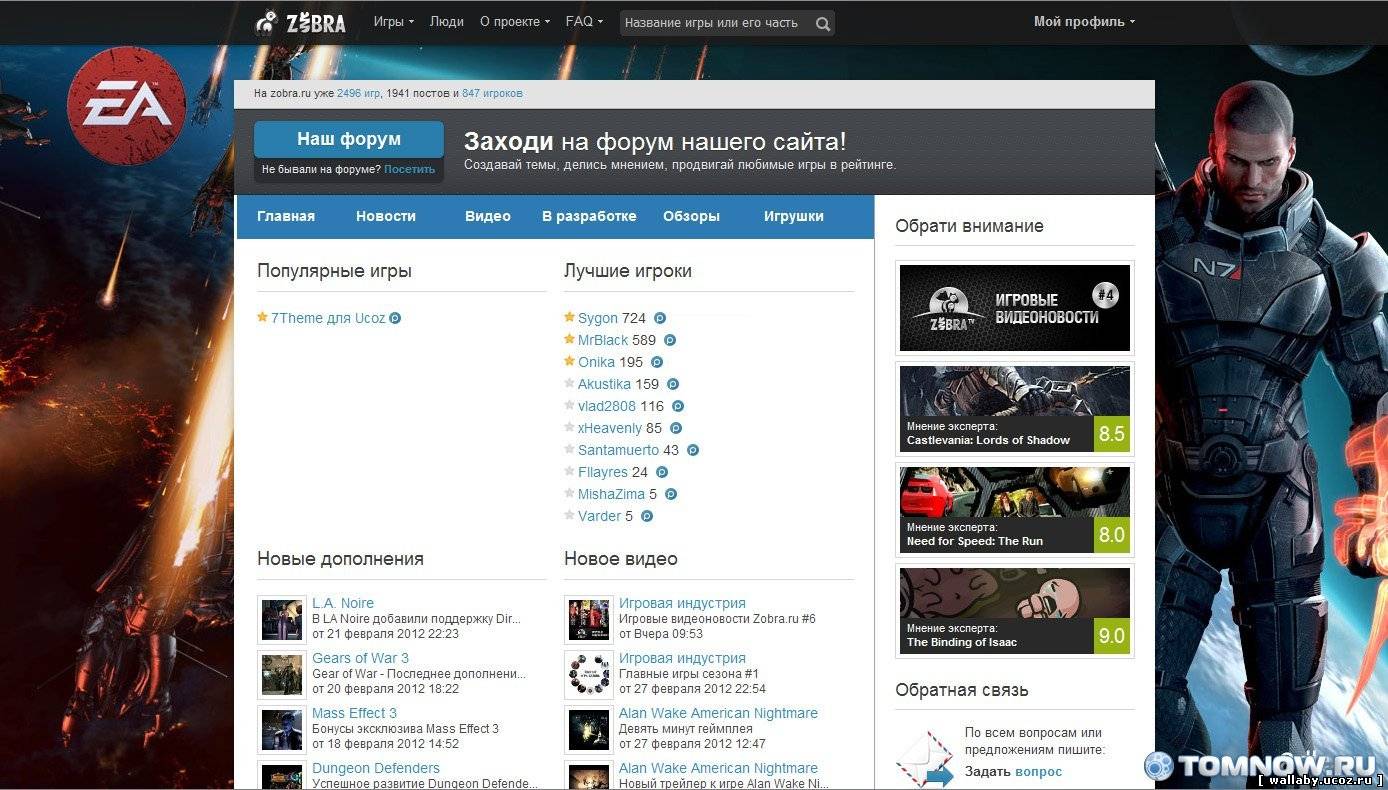The image size is (1388, 790).
Task: Click the round icon next to Santamuerto 43
Action: [x=693, y=450]
